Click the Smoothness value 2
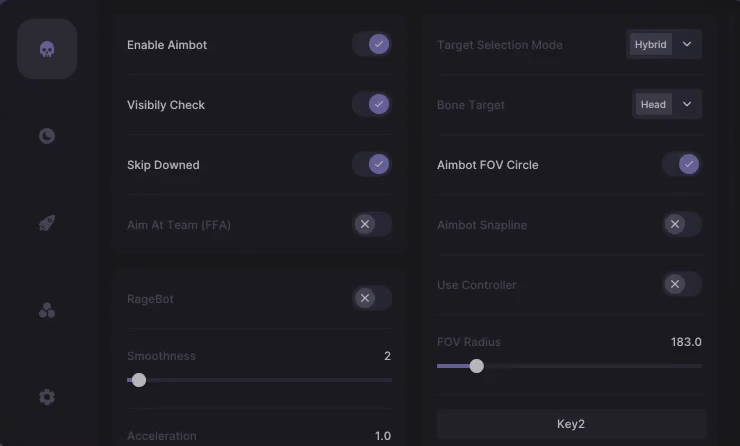Screen dimensions: 740x446 pyautogui.click(x=387, y=356)
